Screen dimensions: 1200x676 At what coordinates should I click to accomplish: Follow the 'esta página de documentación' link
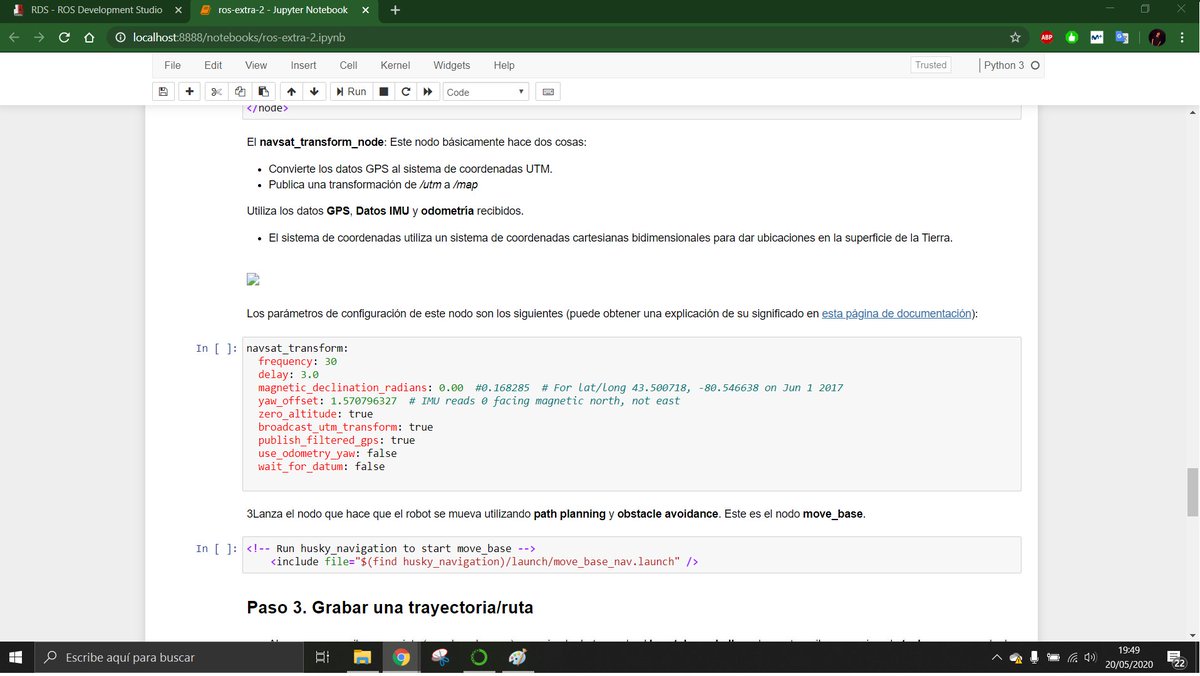[x=896, y=313]
